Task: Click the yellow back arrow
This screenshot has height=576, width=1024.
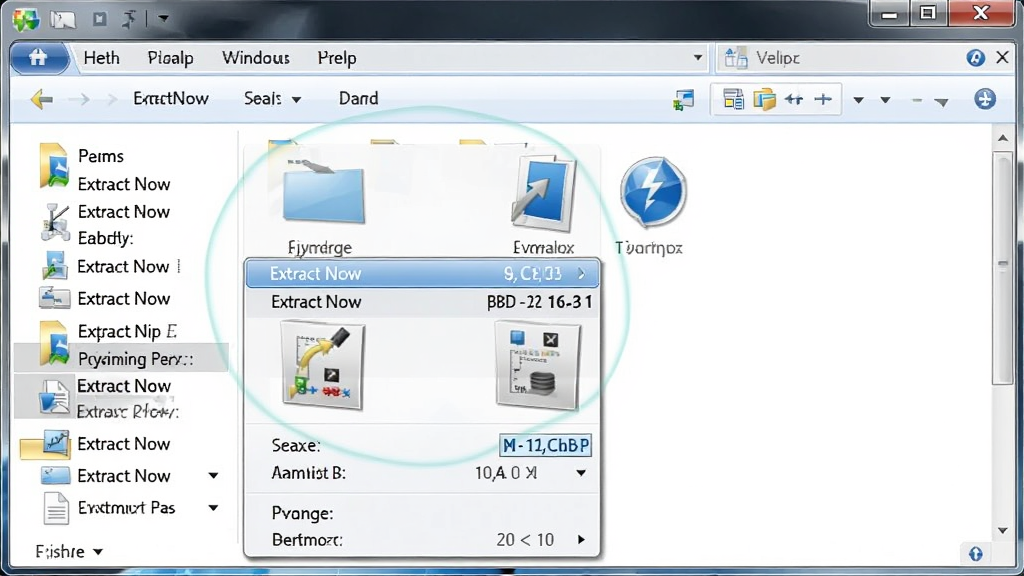Action: [x=41, y=99]
